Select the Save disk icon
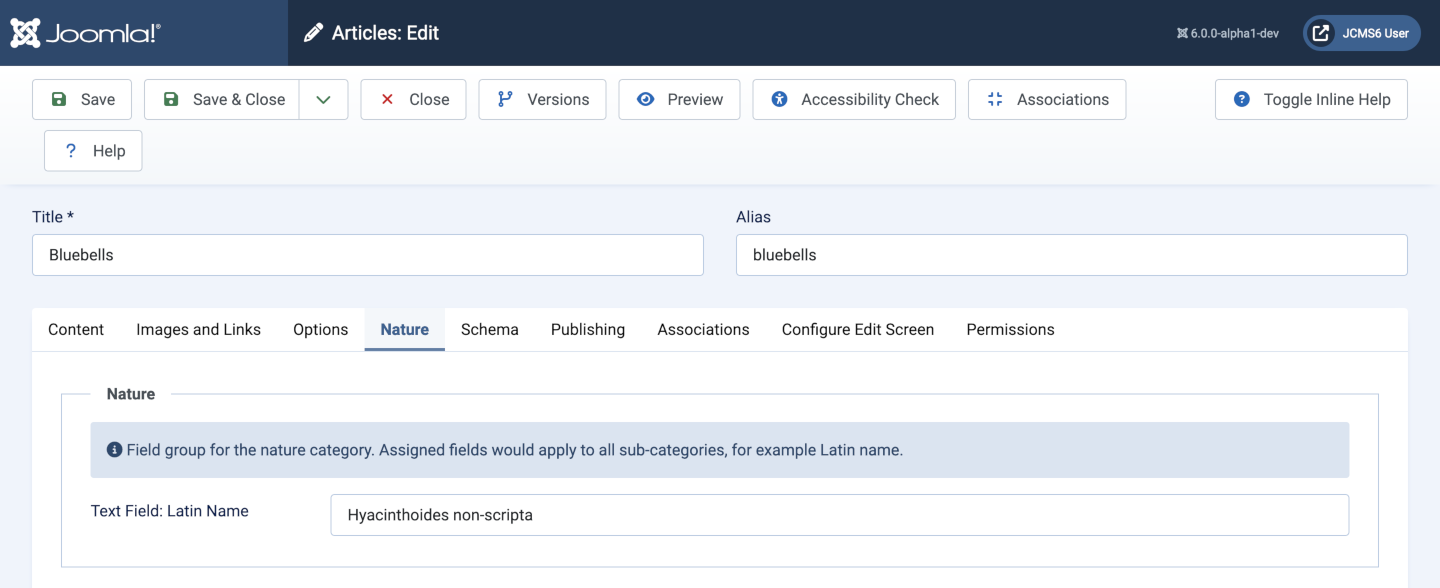Image resolution: width=1440 pixels, height=588 pixels. pos(62,99)
